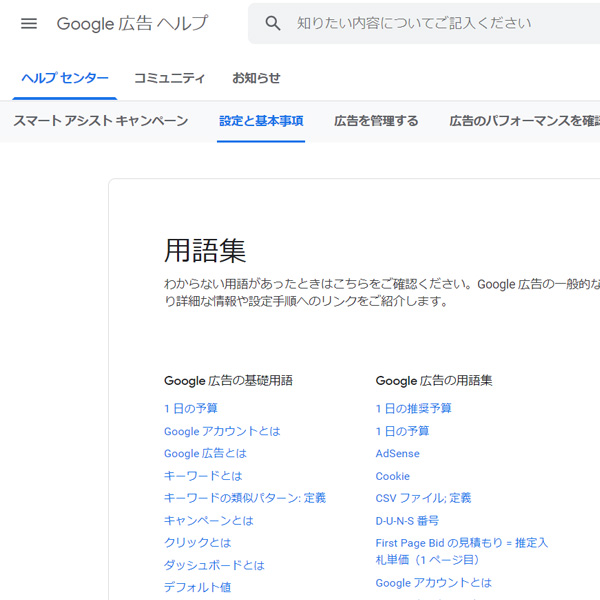Open the Cookie glossary link
Image resolution: width=600 pixels, height=600 pixels.
pyautogui.click(x=393, y=476)
